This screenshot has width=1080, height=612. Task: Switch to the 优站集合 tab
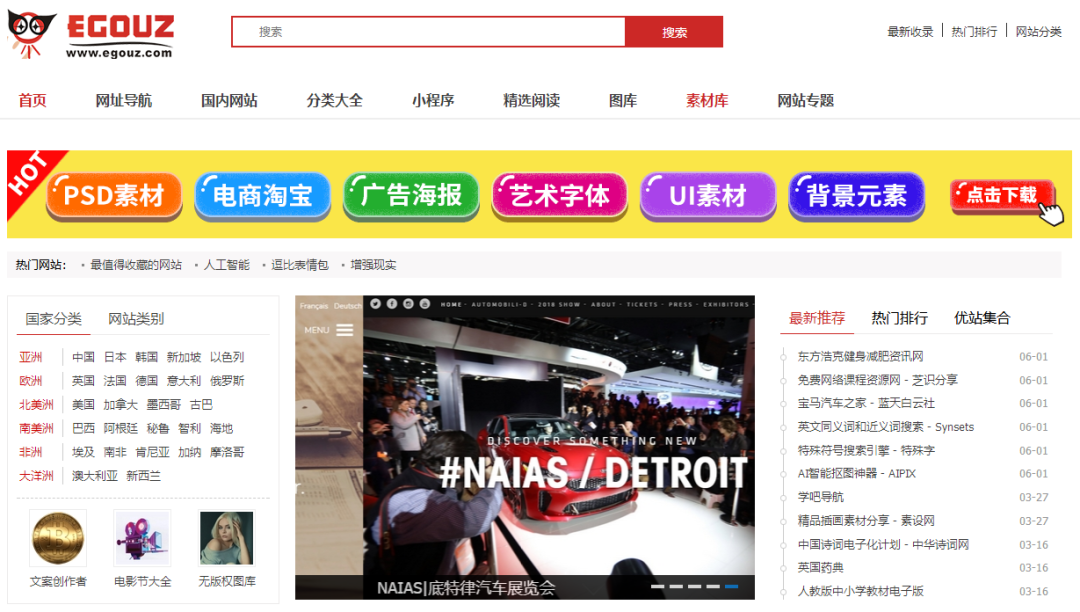point(982,318)
